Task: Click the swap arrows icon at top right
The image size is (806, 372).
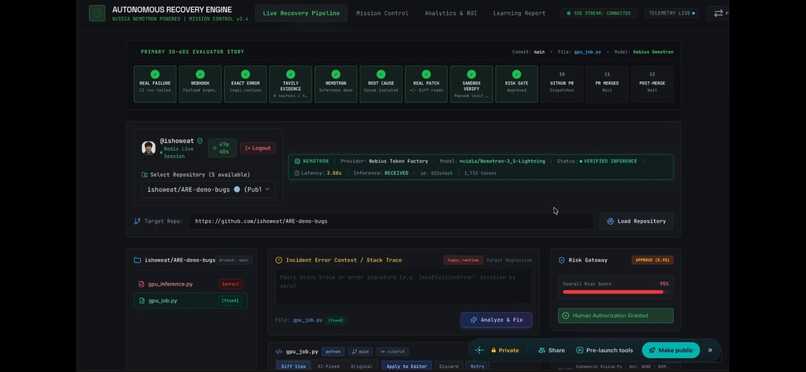Action: [719, 13]
